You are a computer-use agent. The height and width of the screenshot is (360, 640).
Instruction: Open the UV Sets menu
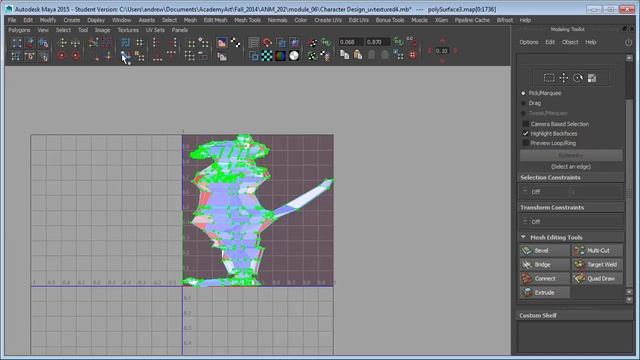[x=155, y=30]
